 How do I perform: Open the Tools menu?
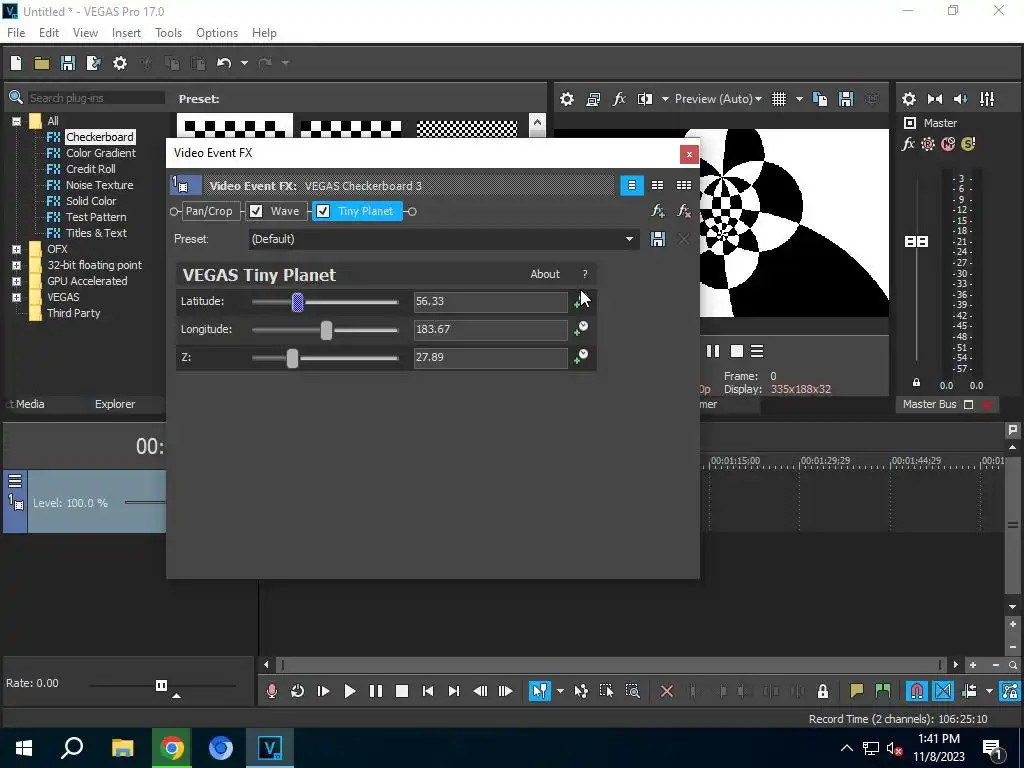coord(168,33)
